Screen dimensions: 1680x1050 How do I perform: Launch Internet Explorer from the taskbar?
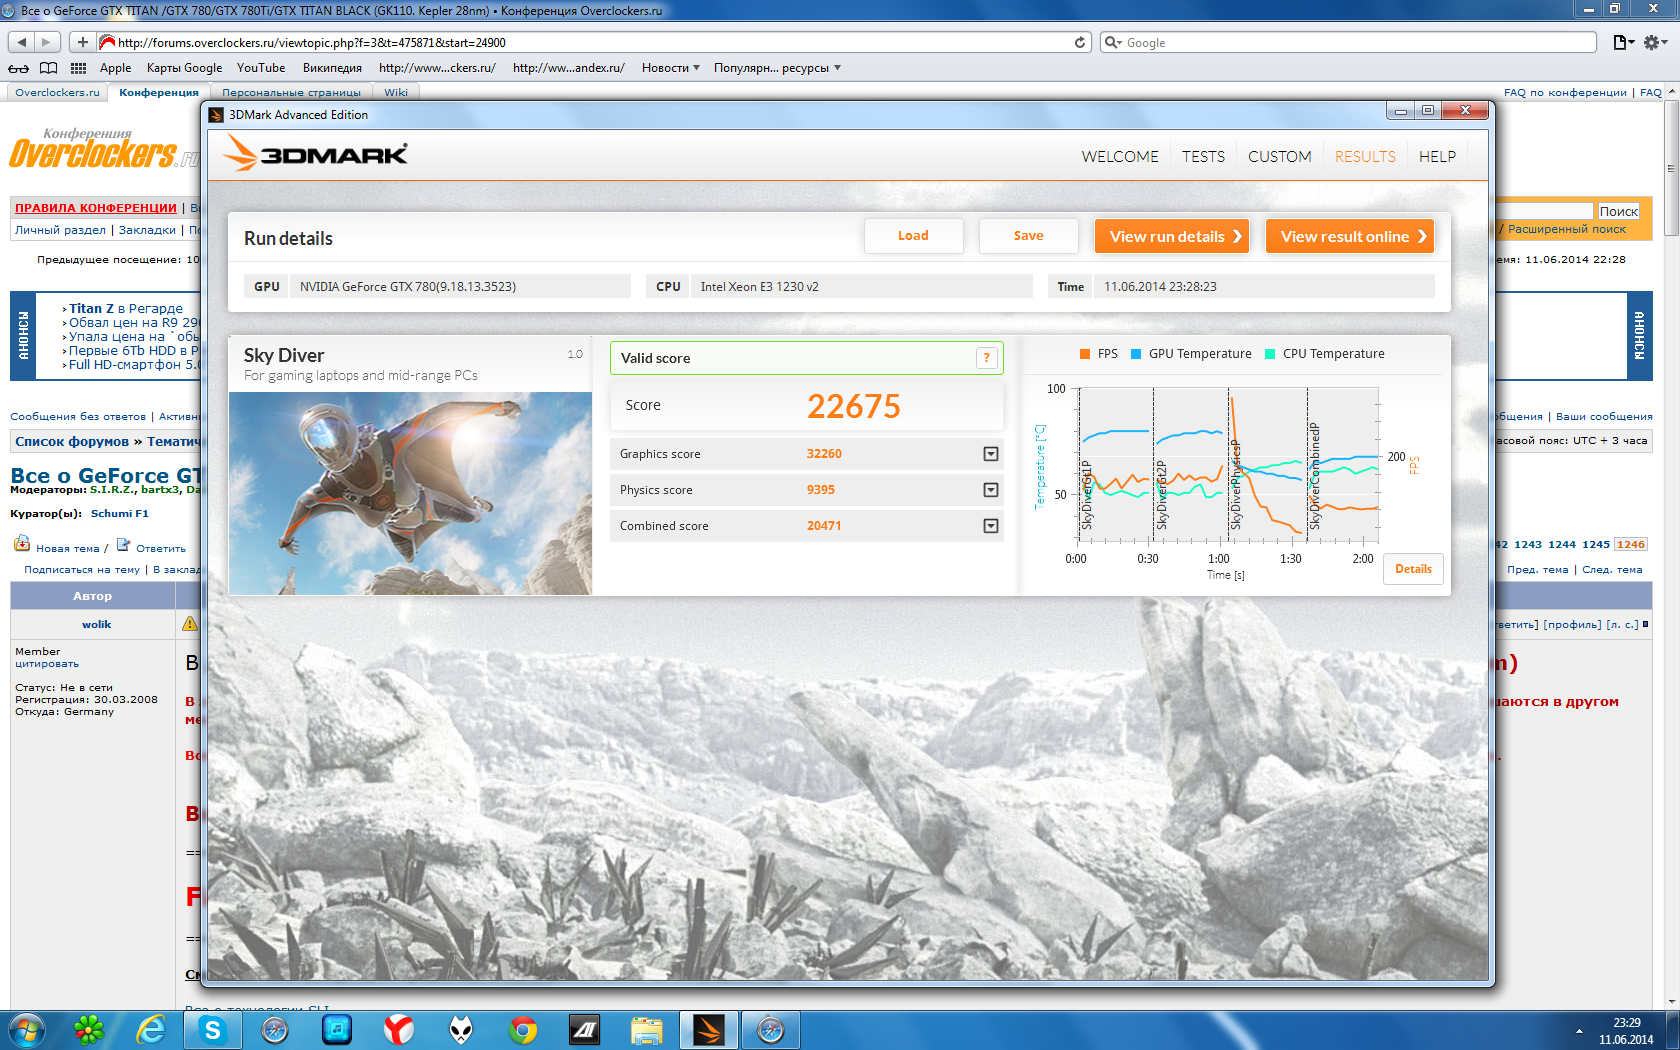(x=151, y=1030)
